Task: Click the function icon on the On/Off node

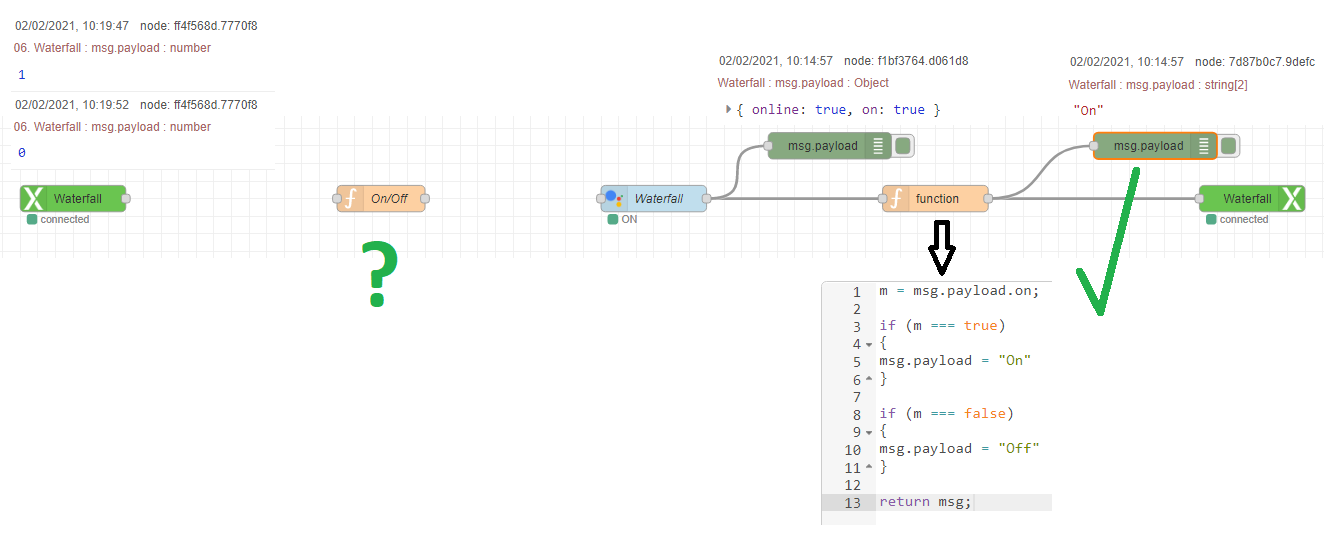Action: (x=349, y=199)
